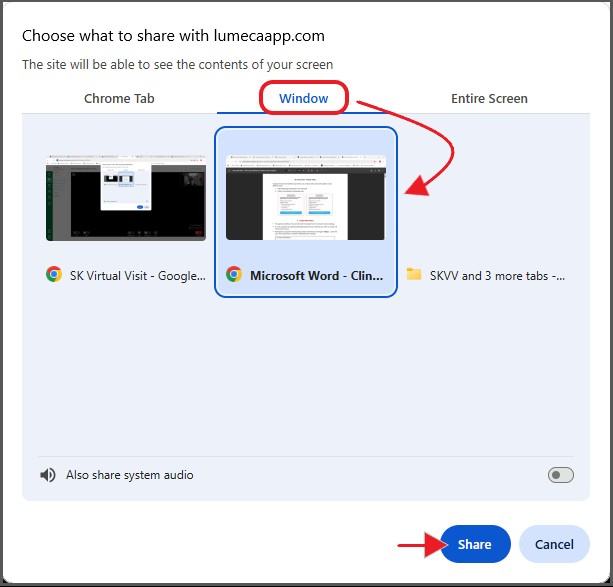Toggle the Also share system audio switch
613x587 pixels.
pyautogui.click(x=561, y=475)
